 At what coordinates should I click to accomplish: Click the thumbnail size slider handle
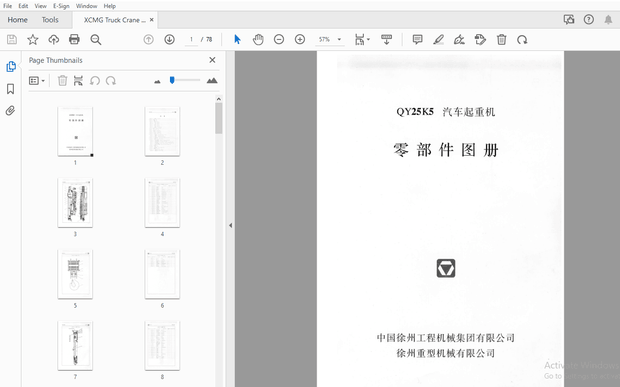(x=172, y=80)
